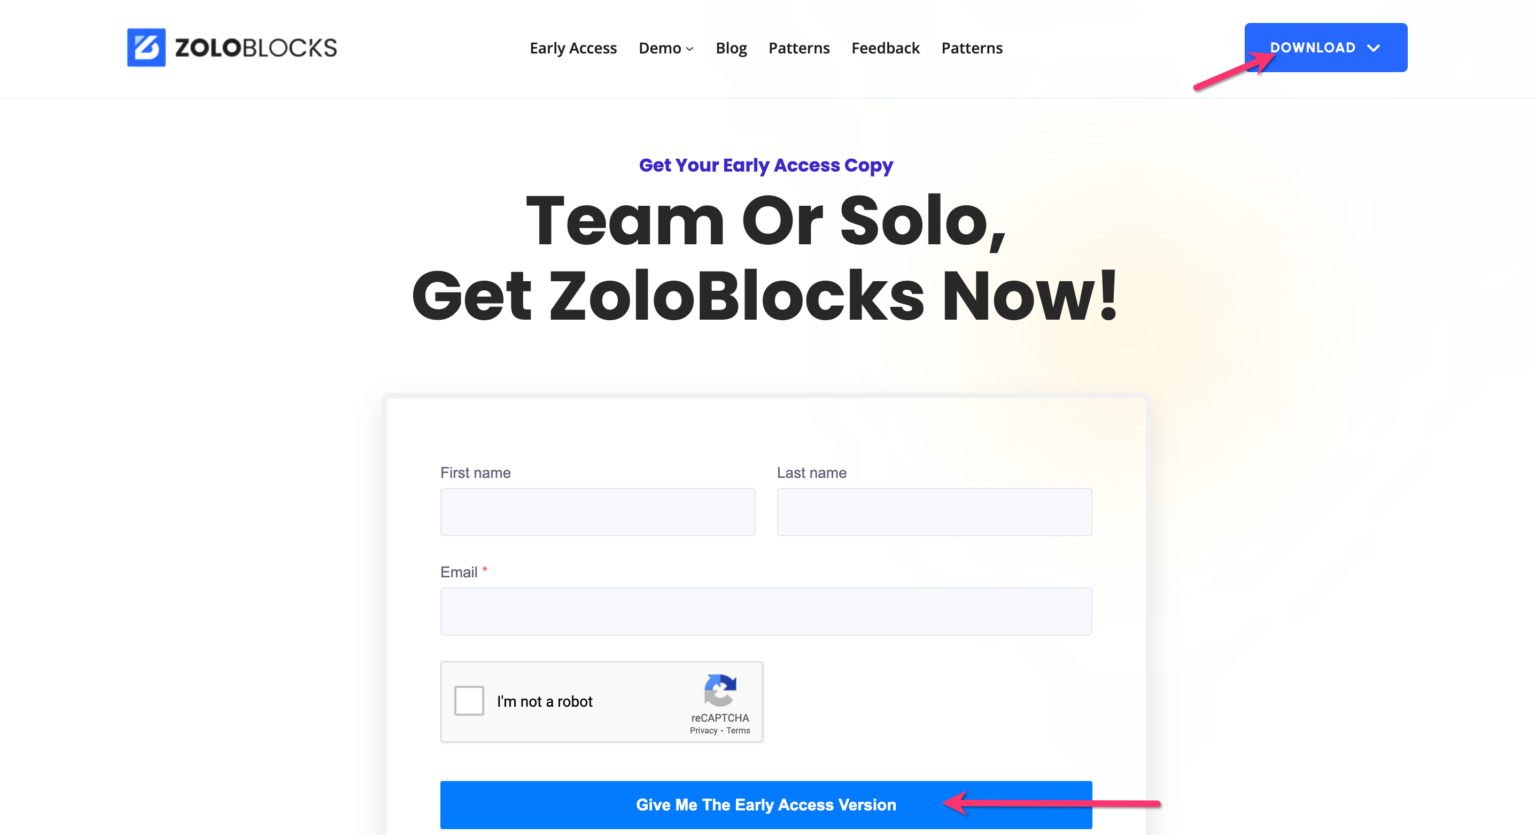Viewport: 1536px width, 835px height.
Task: Check the I'm not a robot checkbox
Action: (x=468, y=701)
